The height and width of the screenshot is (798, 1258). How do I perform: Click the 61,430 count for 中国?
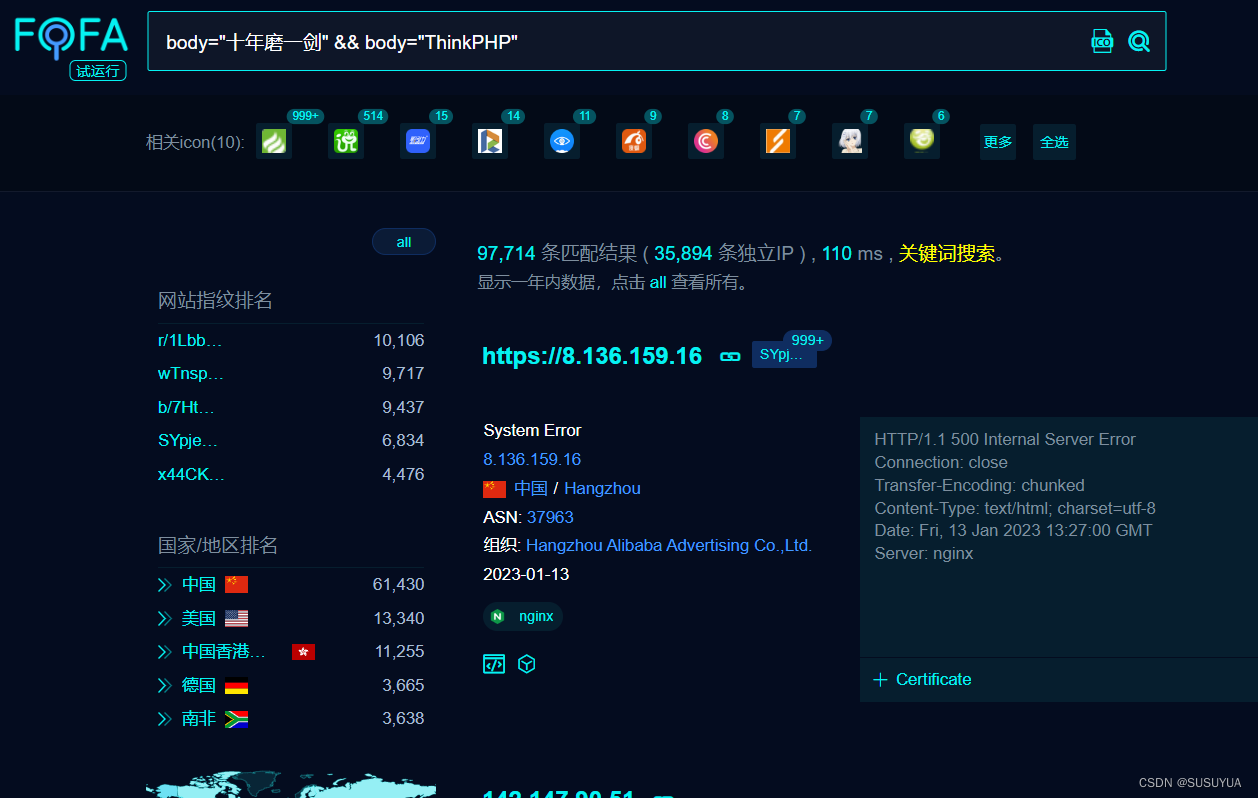coord(398,584)
